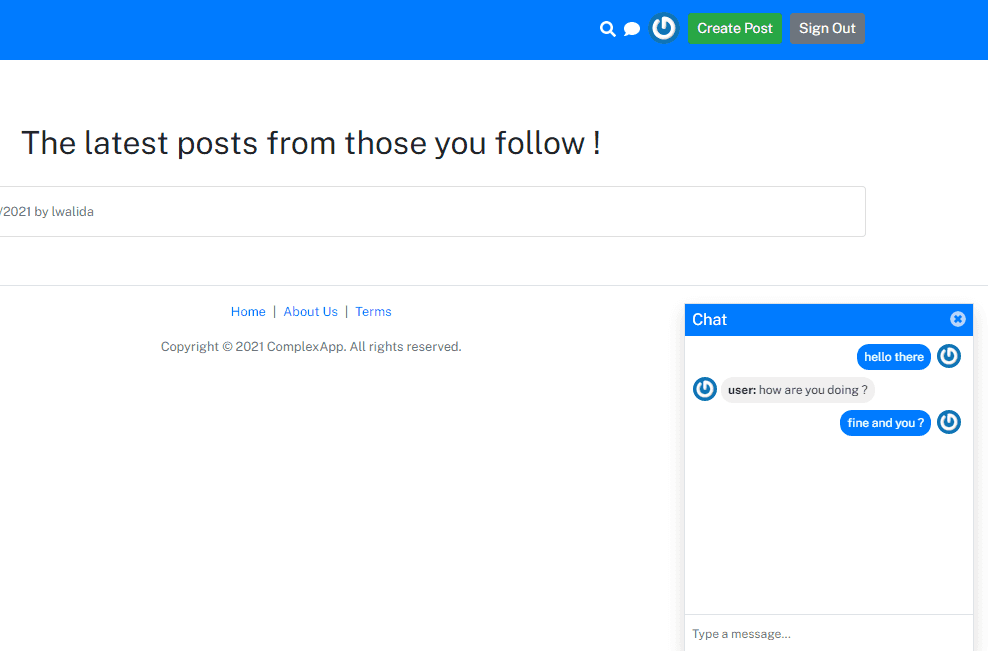Open the chat bubble icon in header
Screen dimensions: 988x651
click(x=631, y=29)
